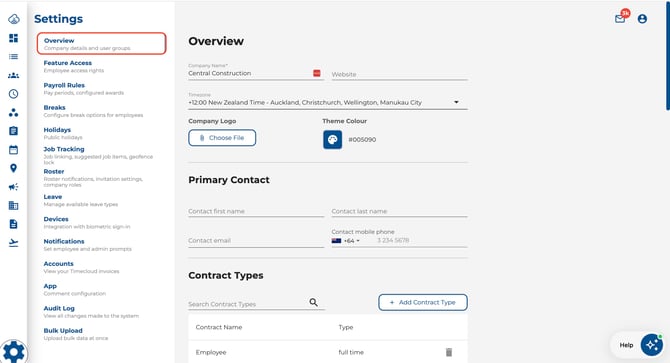Click the Choose File button
The width and height of the screenshot is (670, 363).
pos(222,138)
